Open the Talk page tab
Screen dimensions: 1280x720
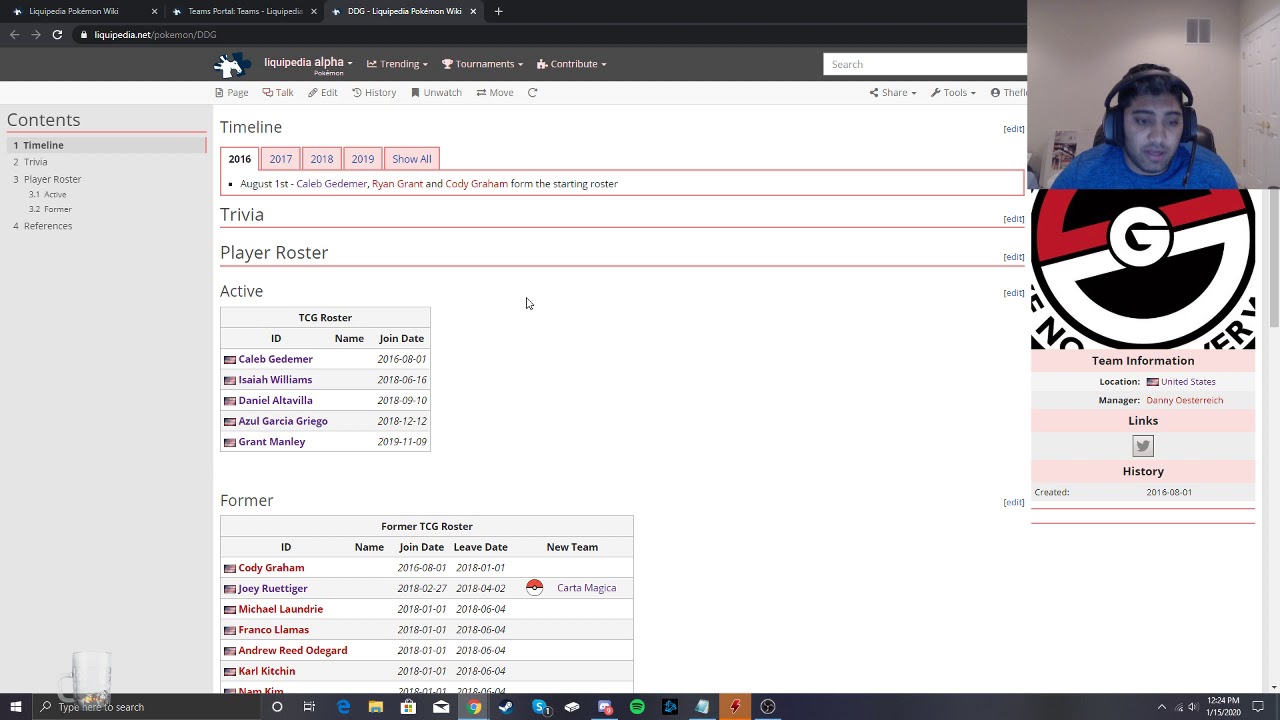278,93
